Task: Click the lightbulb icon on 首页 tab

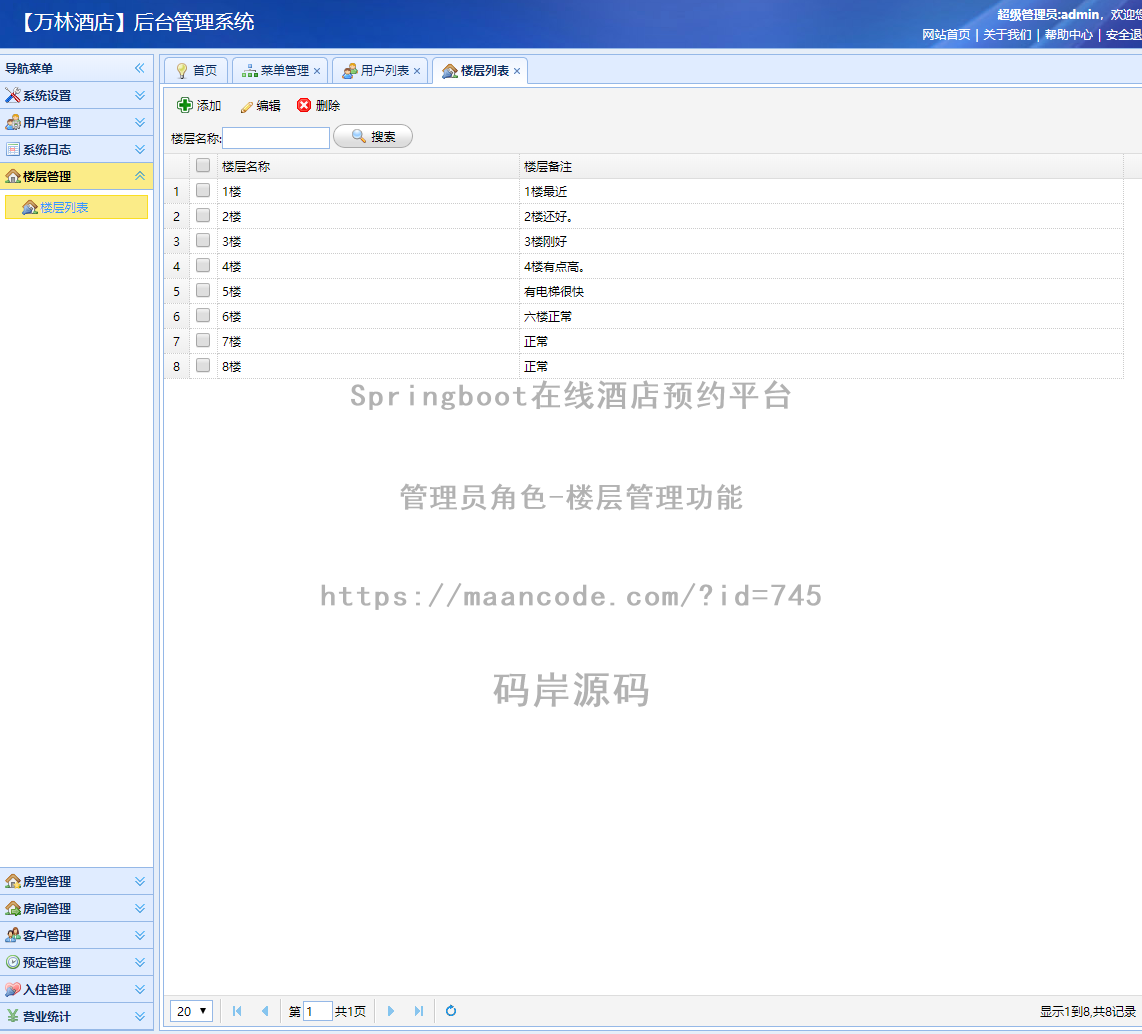Action: point(182,71)
